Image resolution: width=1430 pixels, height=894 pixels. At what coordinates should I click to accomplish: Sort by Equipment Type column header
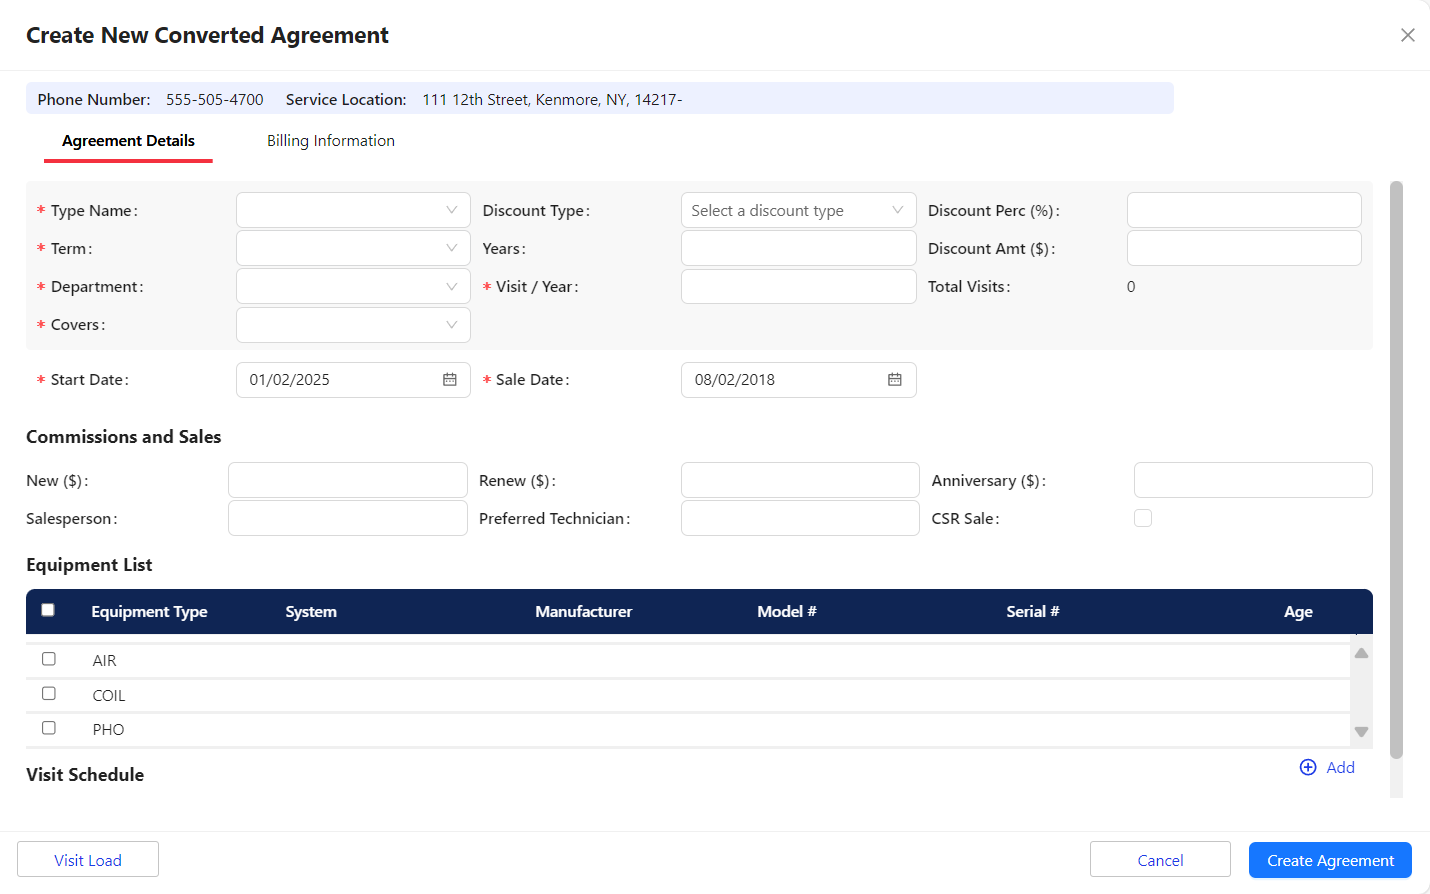(x=149, y=611)
